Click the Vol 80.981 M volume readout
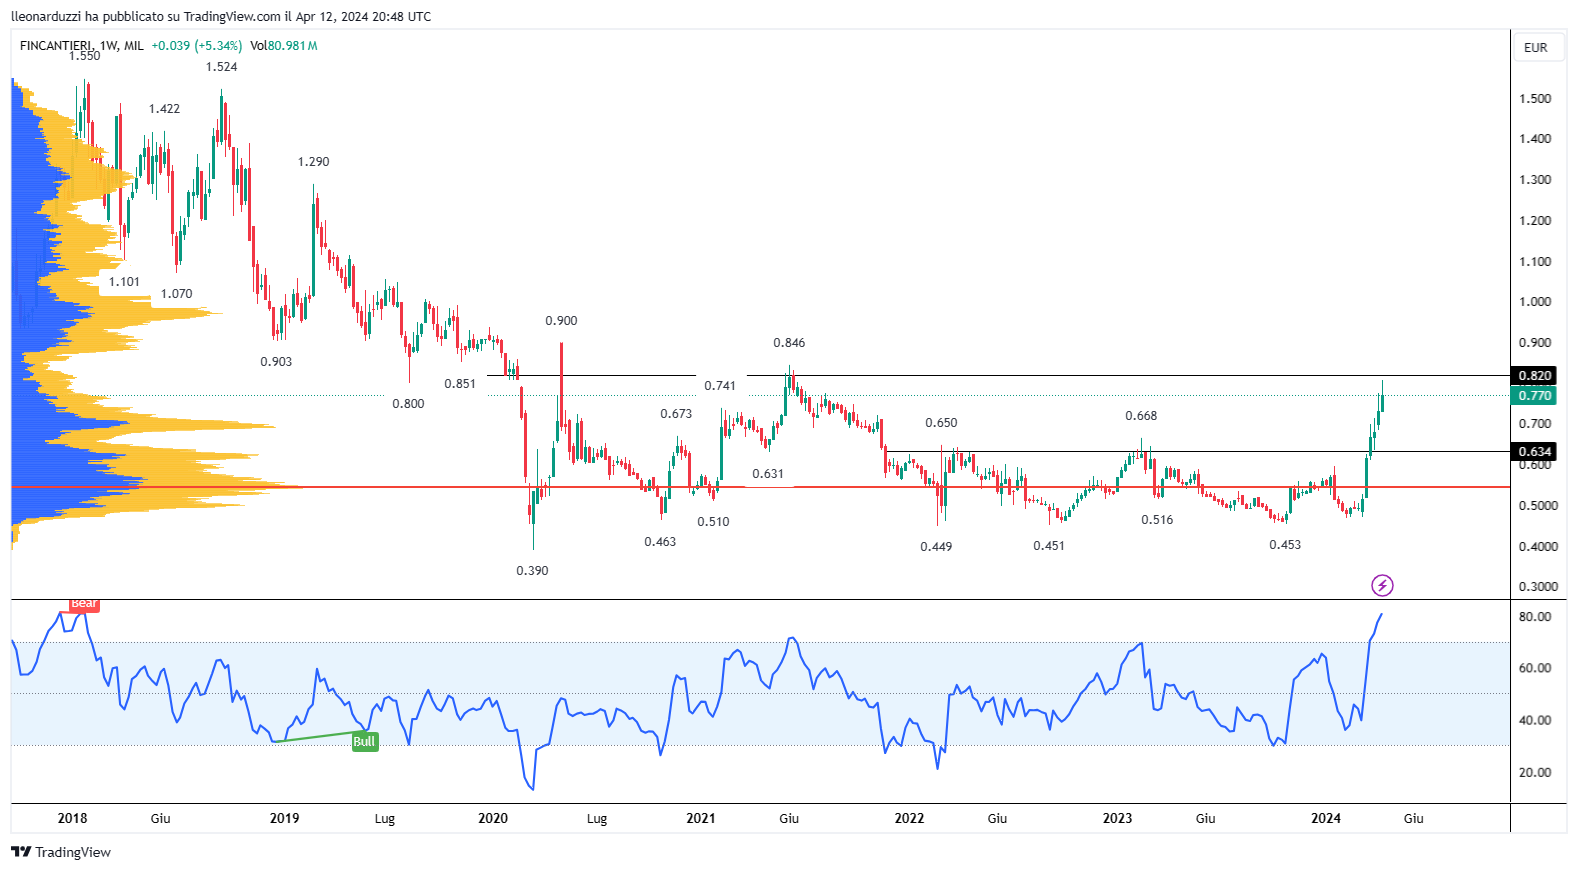Screen dimensions: 1578x870 (x=284, y=45)
